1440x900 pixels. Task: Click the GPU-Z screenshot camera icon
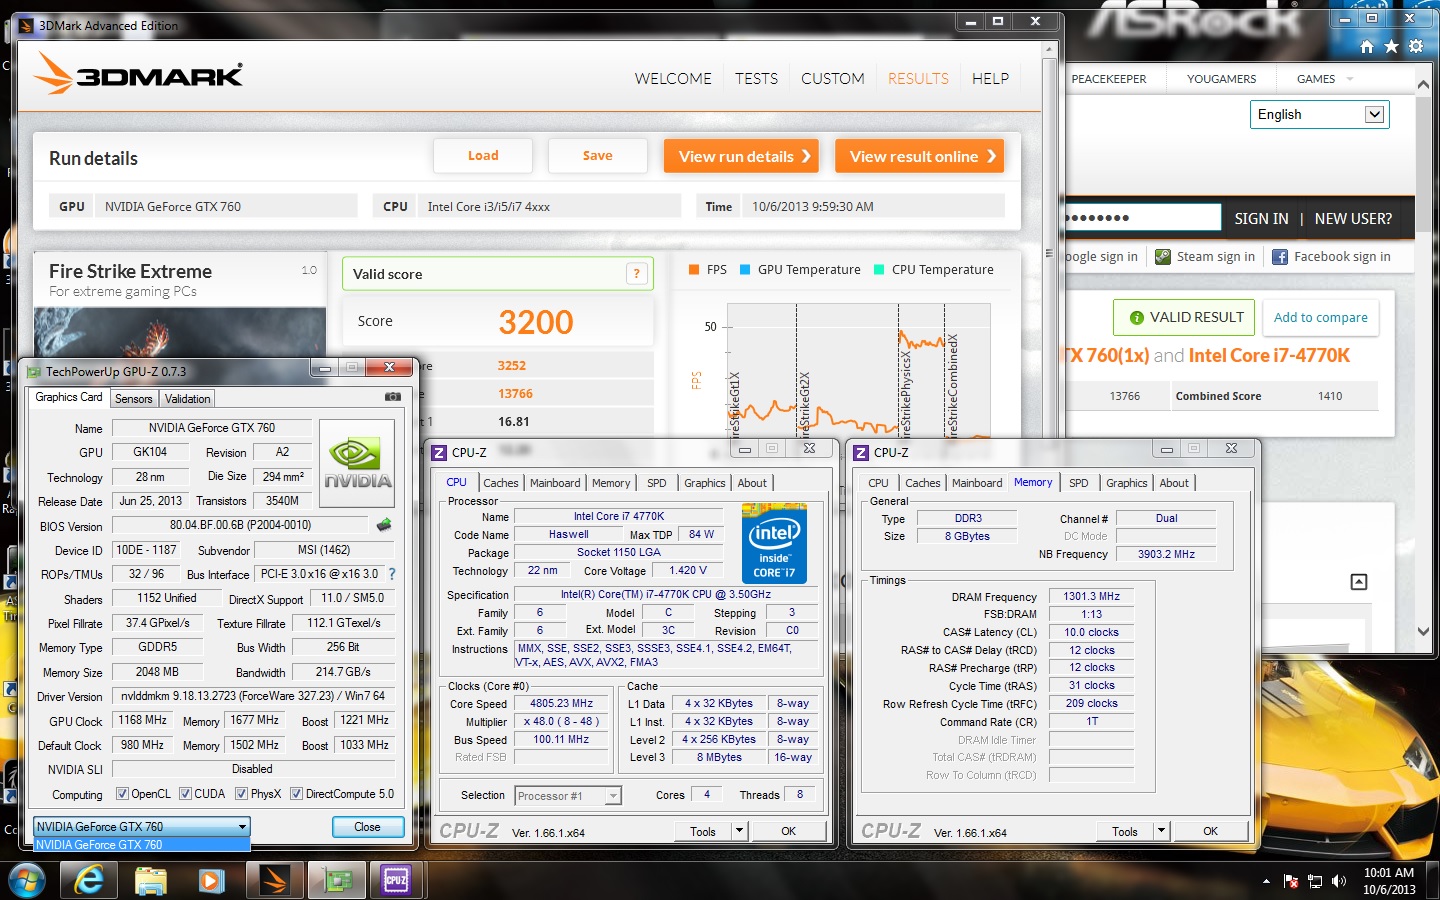(x=393, y=397)
